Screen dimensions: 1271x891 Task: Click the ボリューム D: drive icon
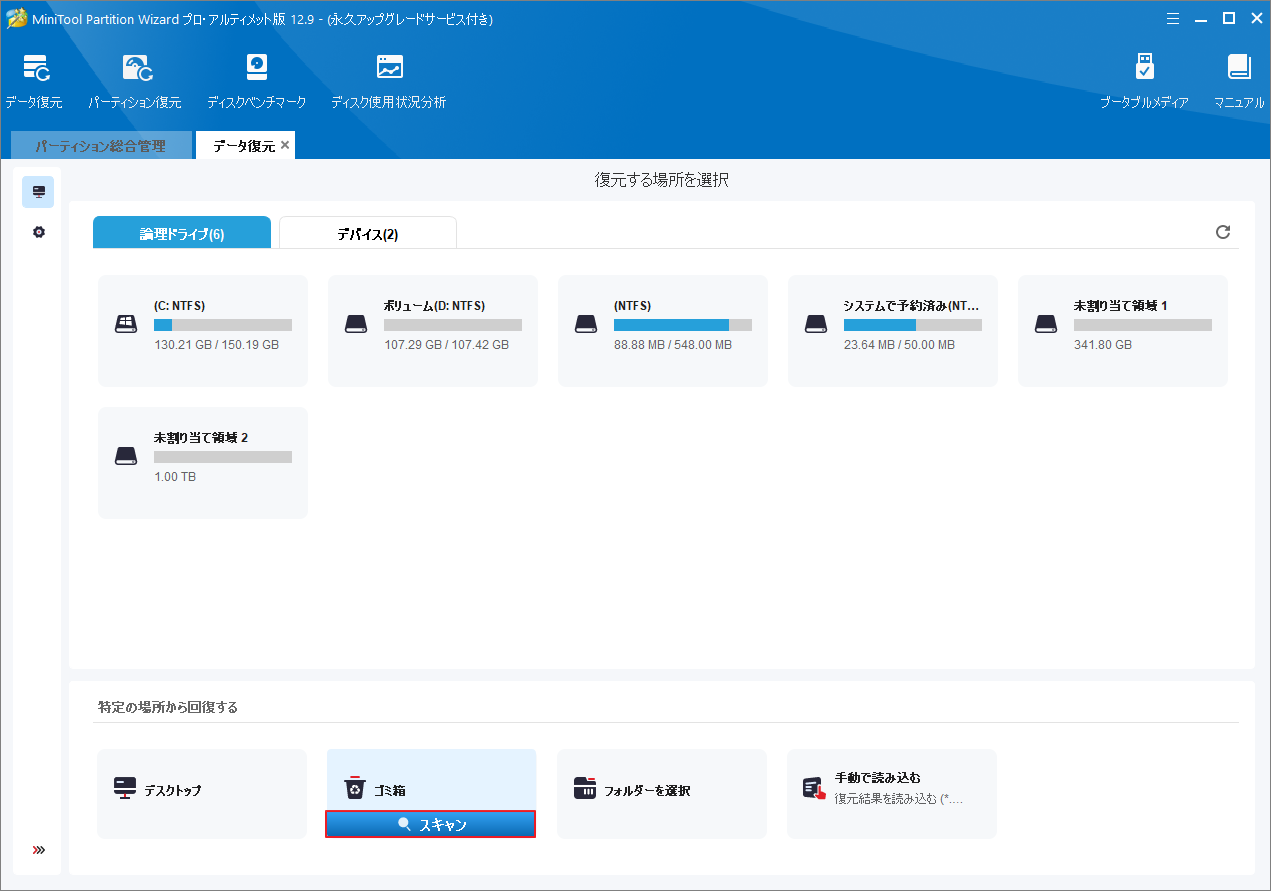(356, 324)
